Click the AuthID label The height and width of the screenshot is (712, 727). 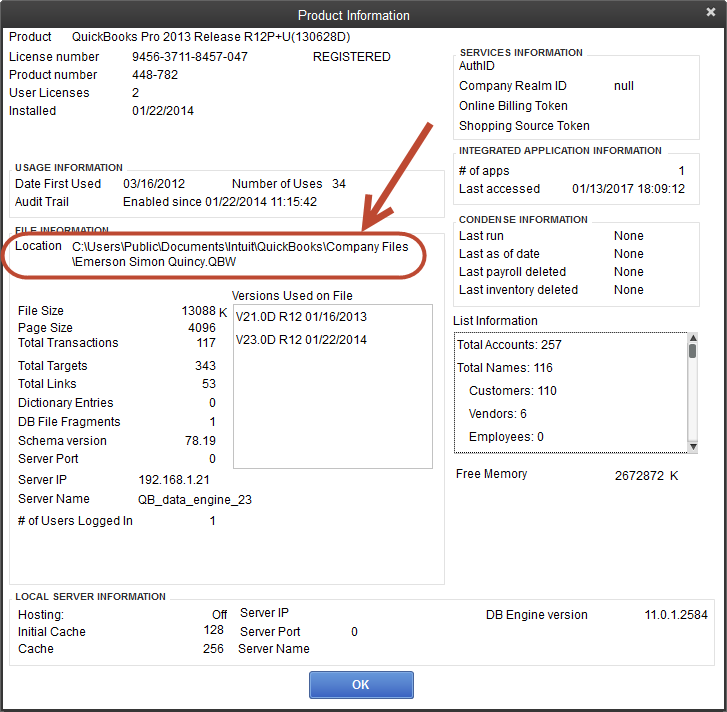(477, 66)
